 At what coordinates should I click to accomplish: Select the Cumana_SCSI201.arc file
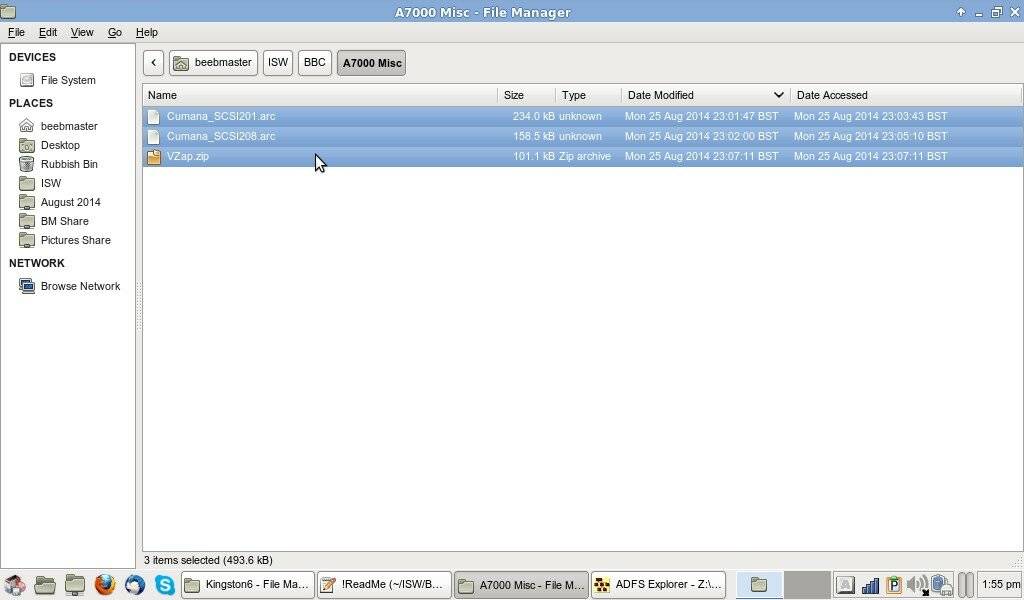220,117
